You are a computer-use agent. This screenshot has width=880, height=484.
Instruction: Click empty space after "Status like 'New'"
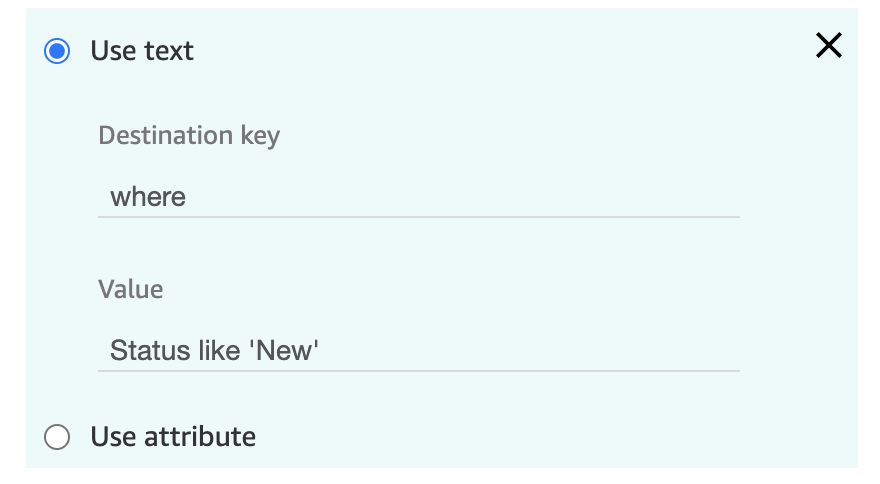pyautogui.click(x=528, y=351)
